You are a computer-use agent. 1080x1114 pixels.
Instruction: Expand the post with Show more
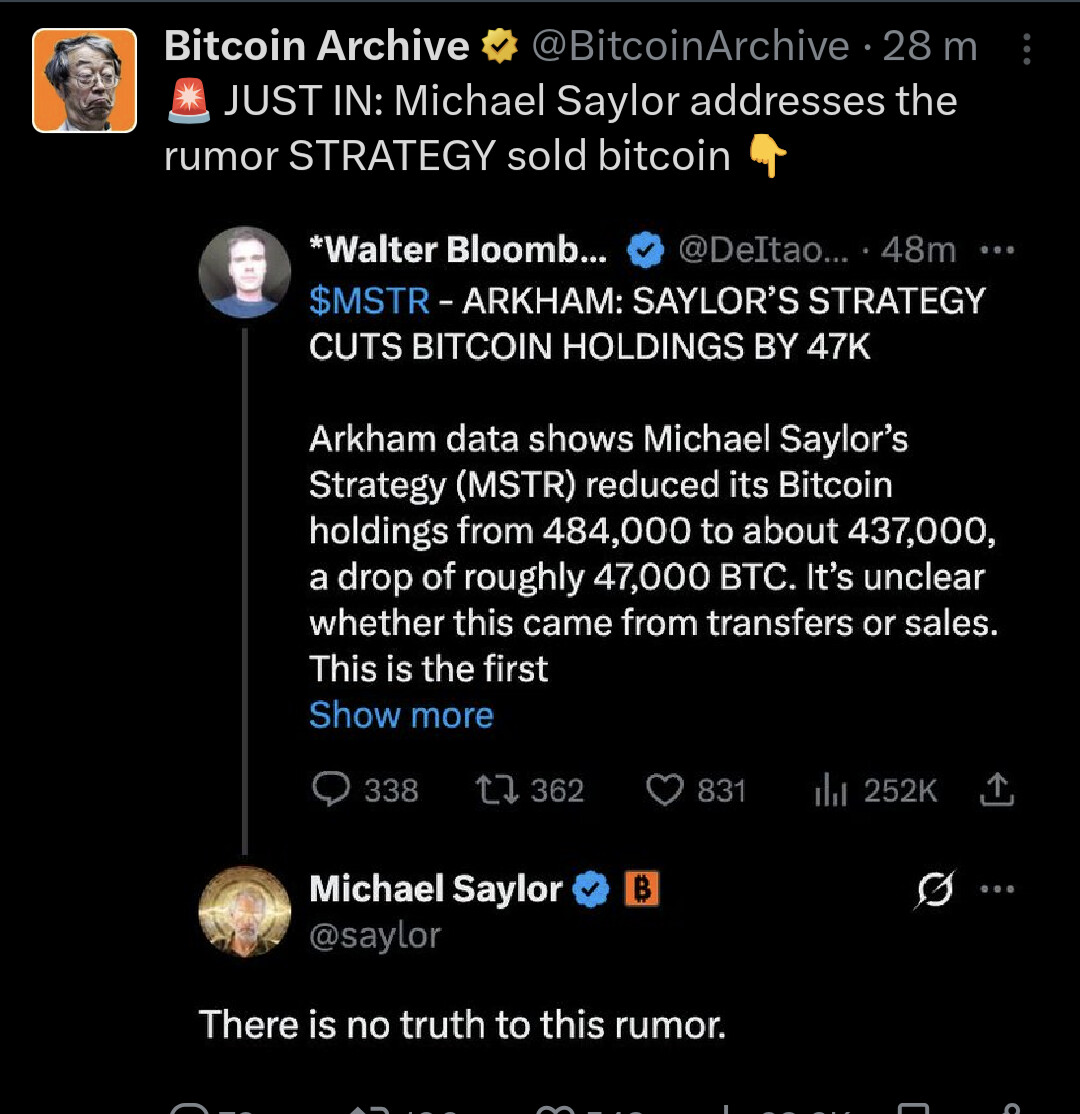click(401, 715)
